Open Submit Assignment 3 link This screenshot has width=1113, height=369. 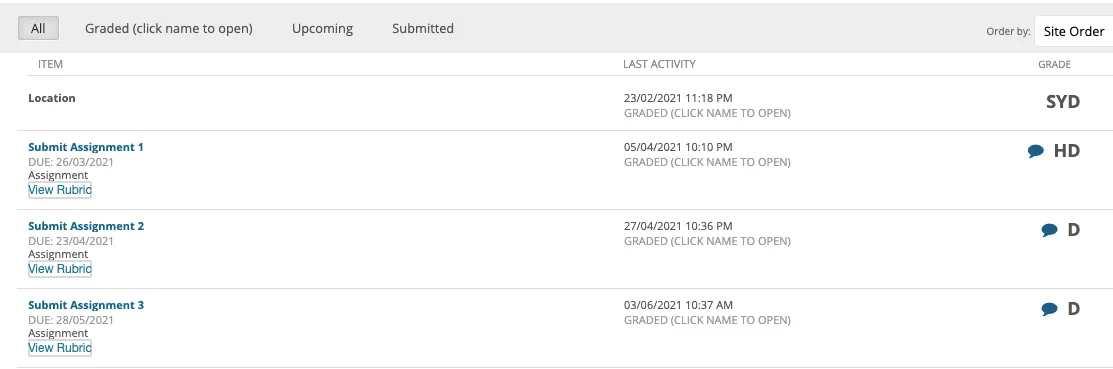pyautogui.click(x=86, y=304)
